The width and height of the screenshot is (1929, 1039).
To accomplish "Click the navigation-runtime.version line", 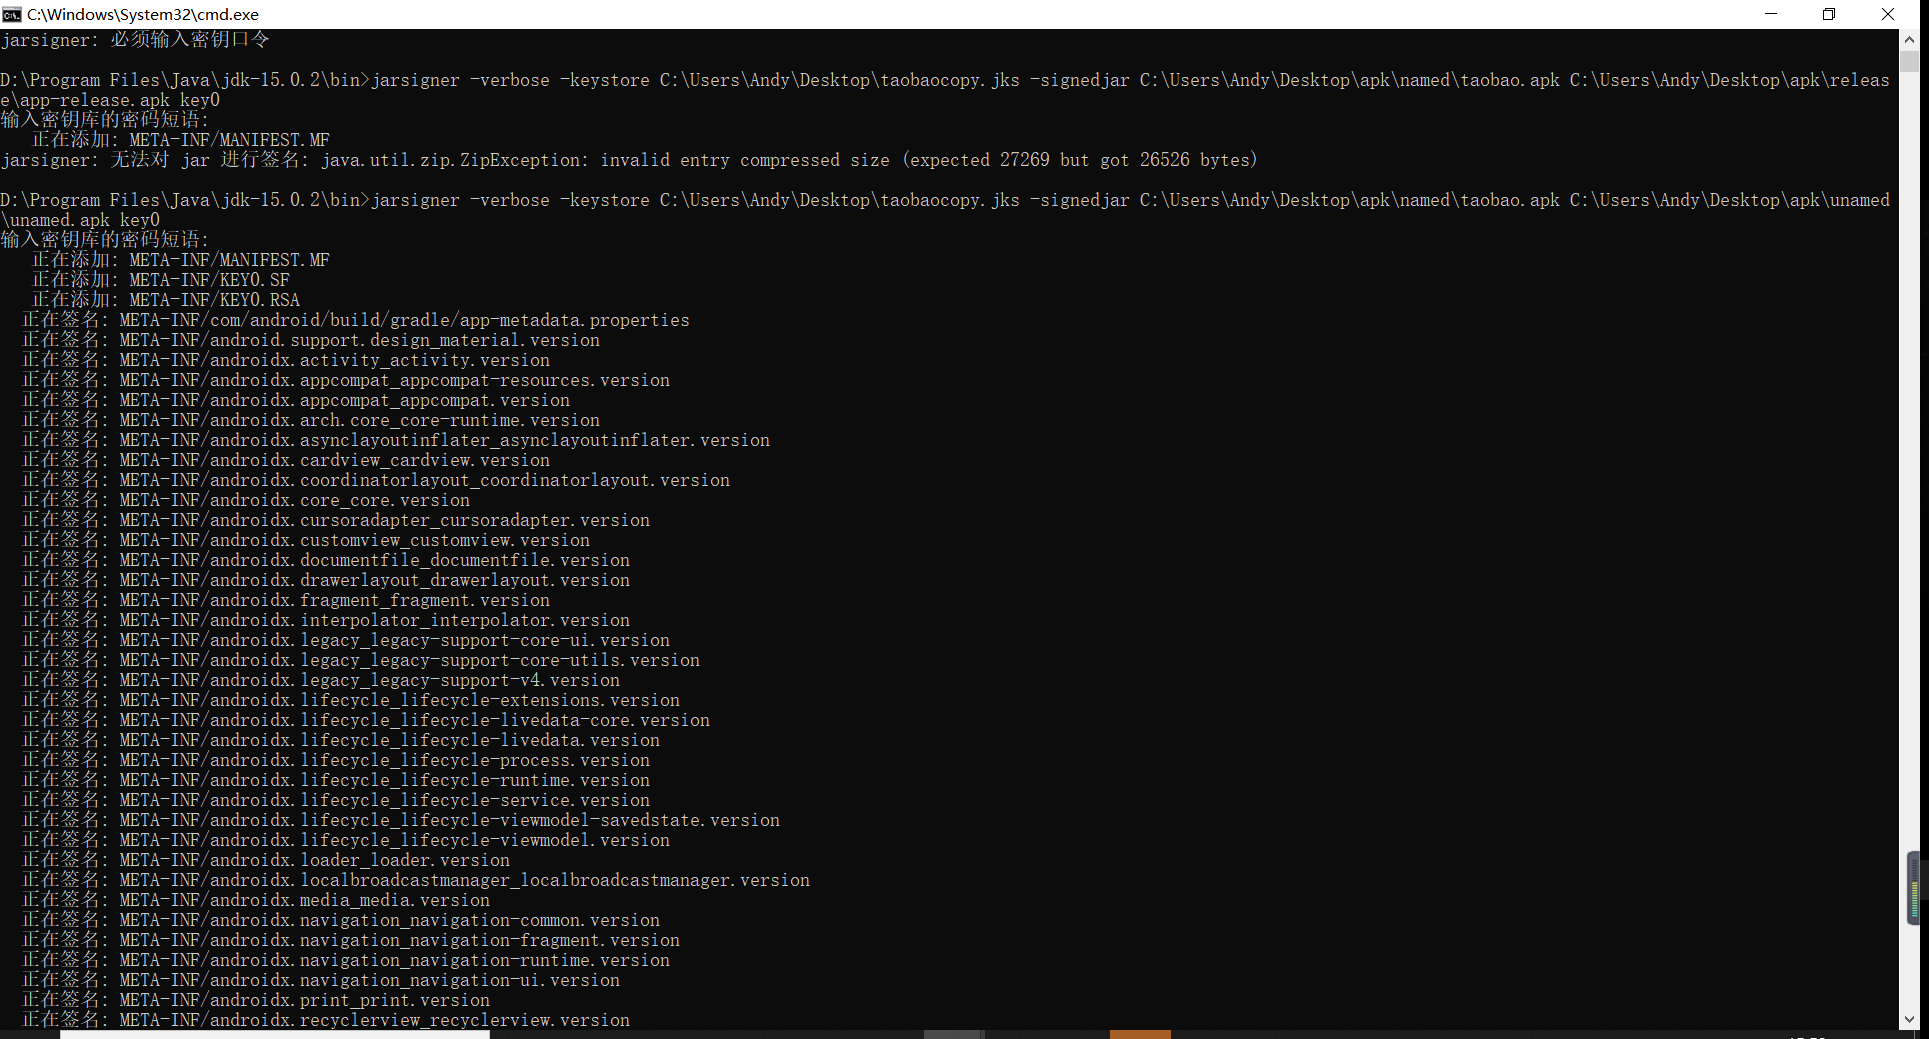I will coord(346,960).
